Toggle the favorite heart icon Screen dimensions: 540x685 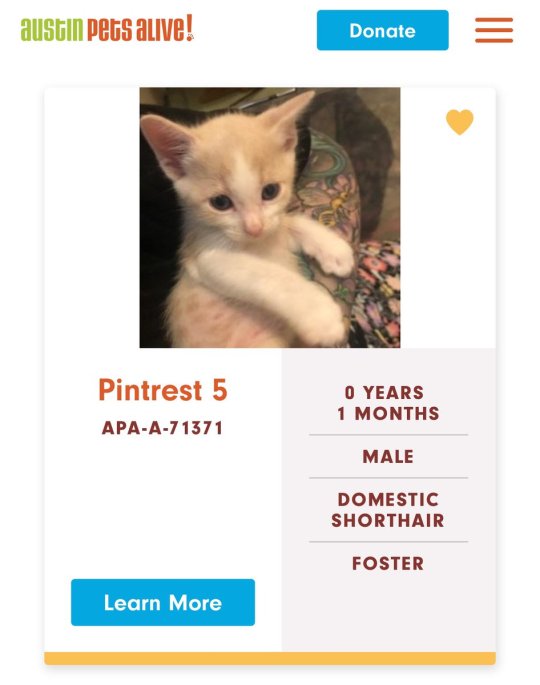click(x=459, y=122)
